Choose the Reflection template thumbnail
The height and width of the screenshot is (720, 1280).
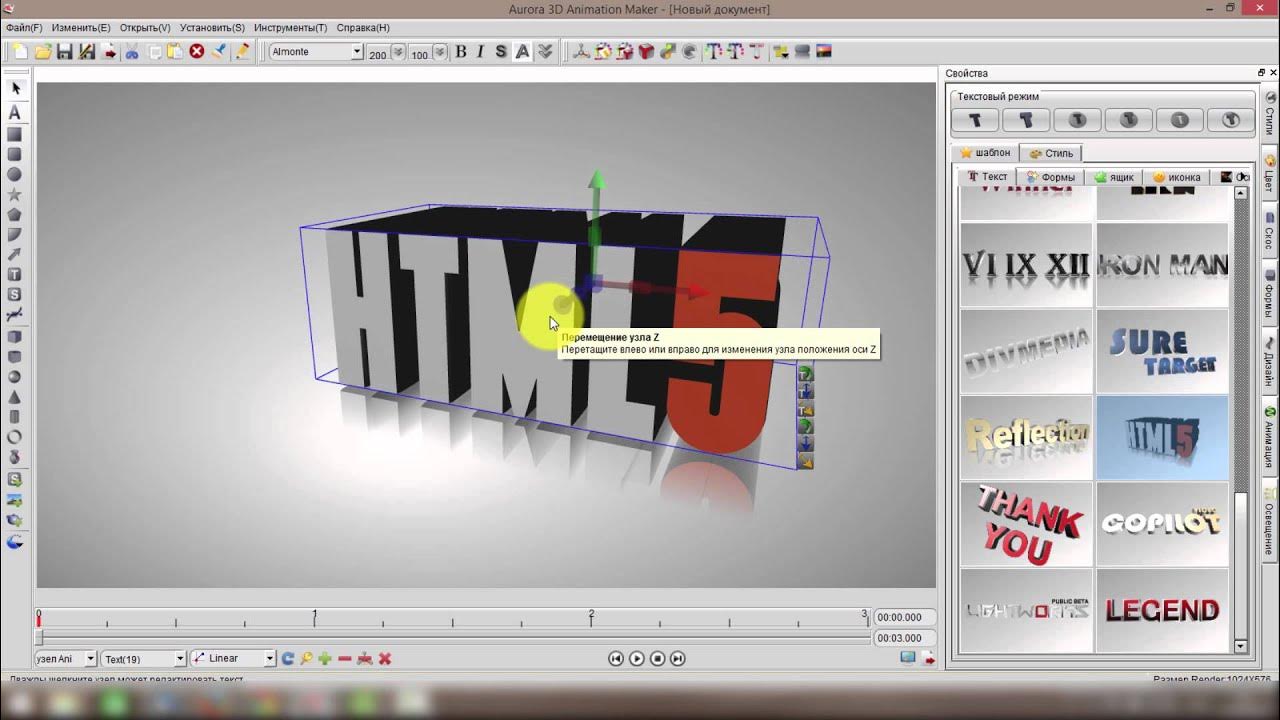(1026, 437)
